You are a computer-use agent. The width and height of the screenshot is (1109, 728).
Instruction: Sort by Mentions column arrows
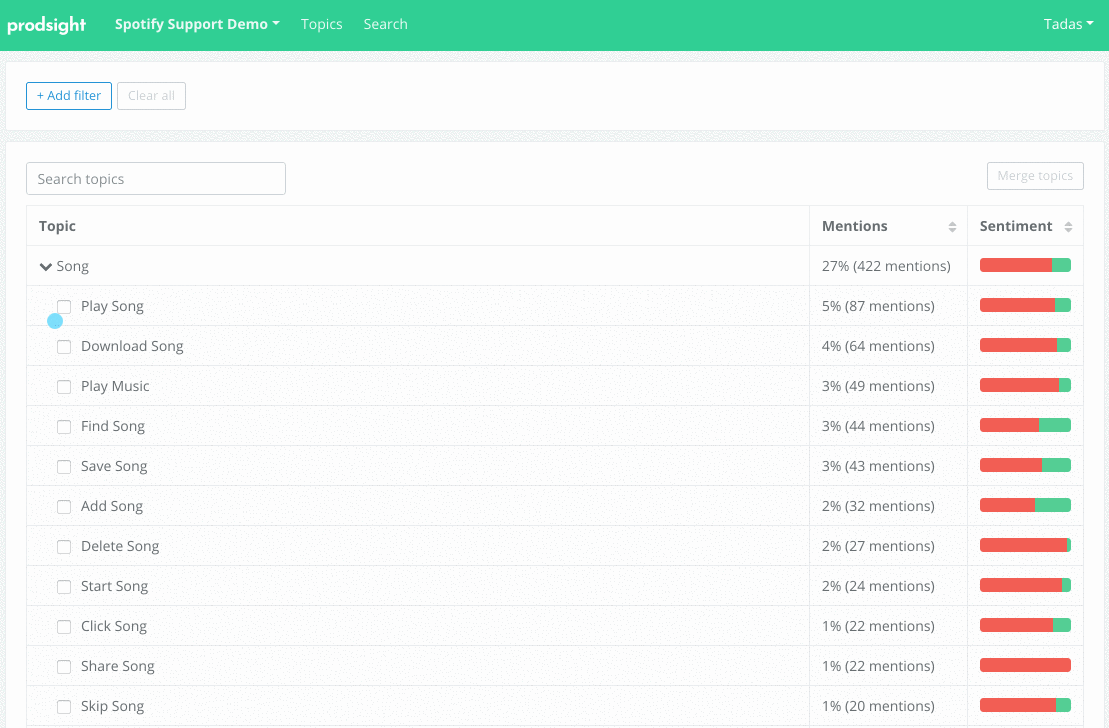coord(952,227)
